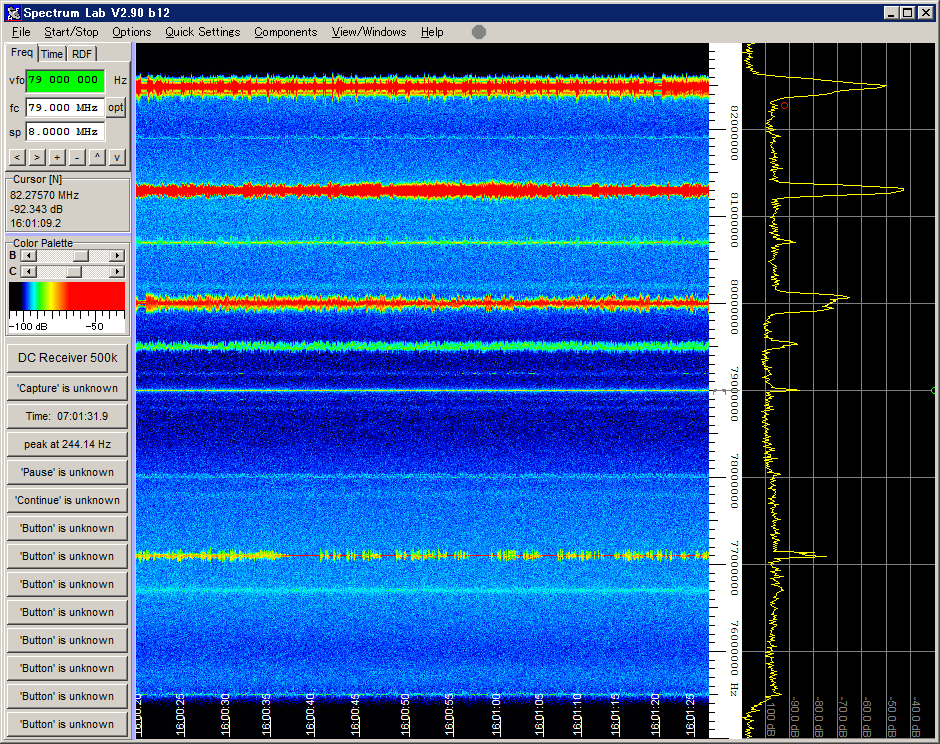Open the Quick Settings menu
940x744 pixels.
tap(202, 32)
